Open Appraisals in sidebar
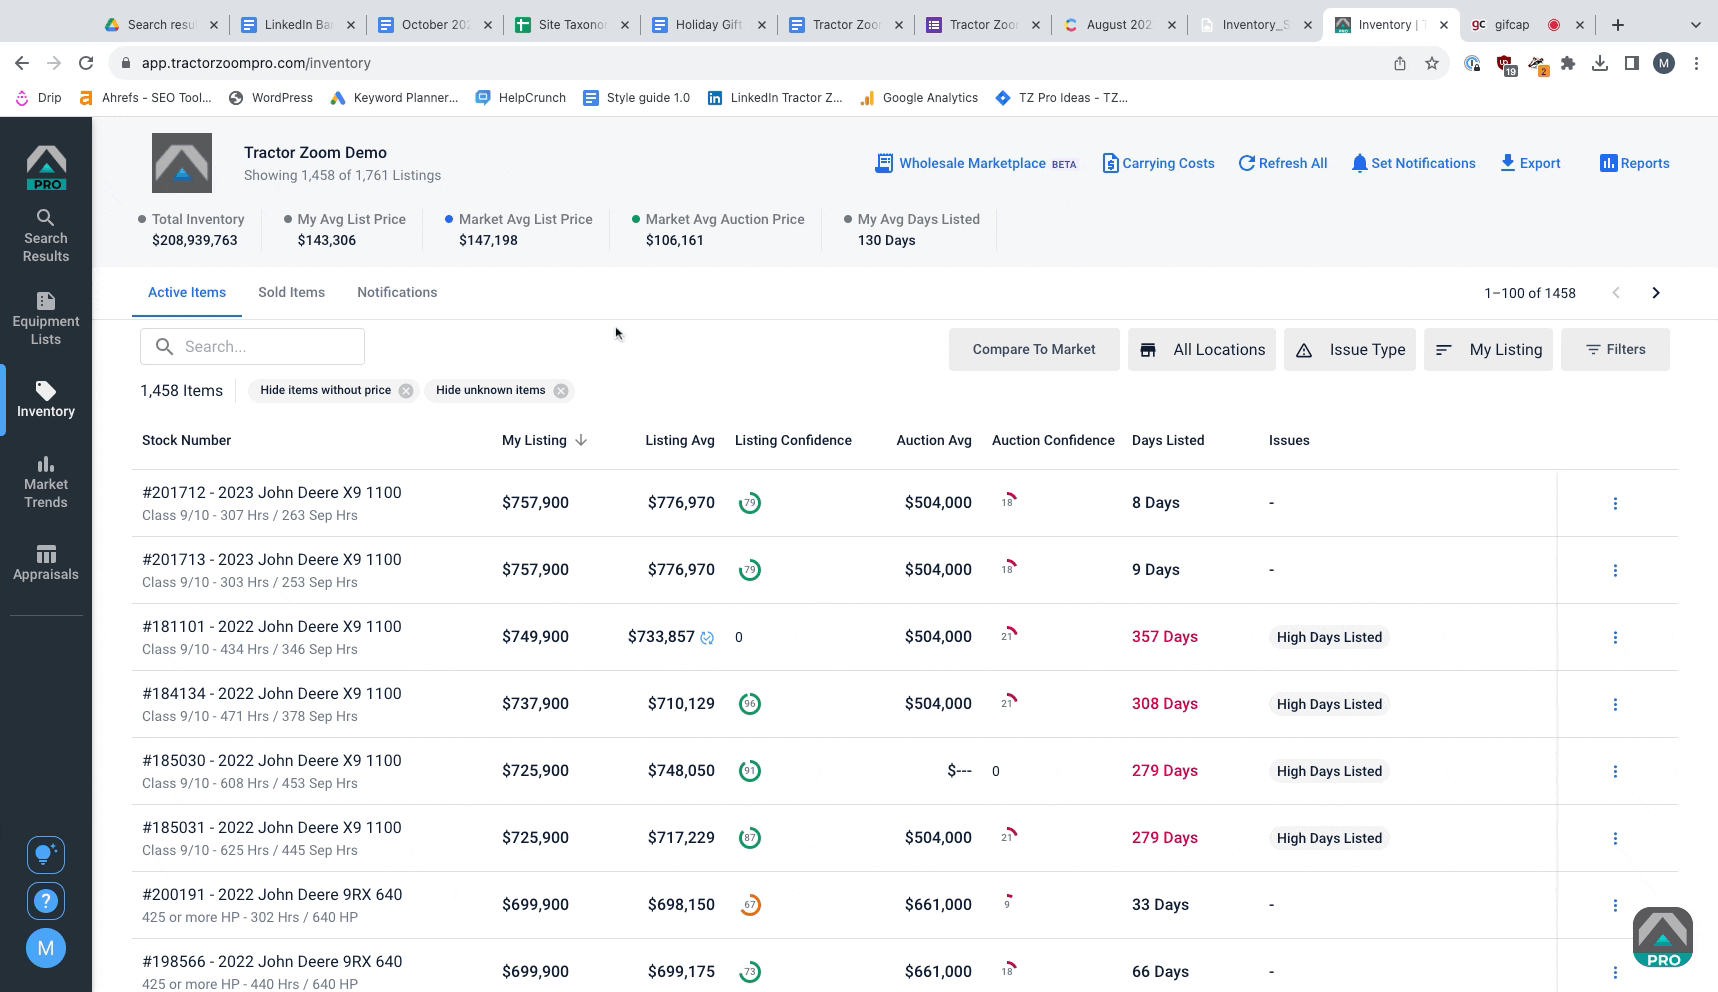 coord(46,562)
